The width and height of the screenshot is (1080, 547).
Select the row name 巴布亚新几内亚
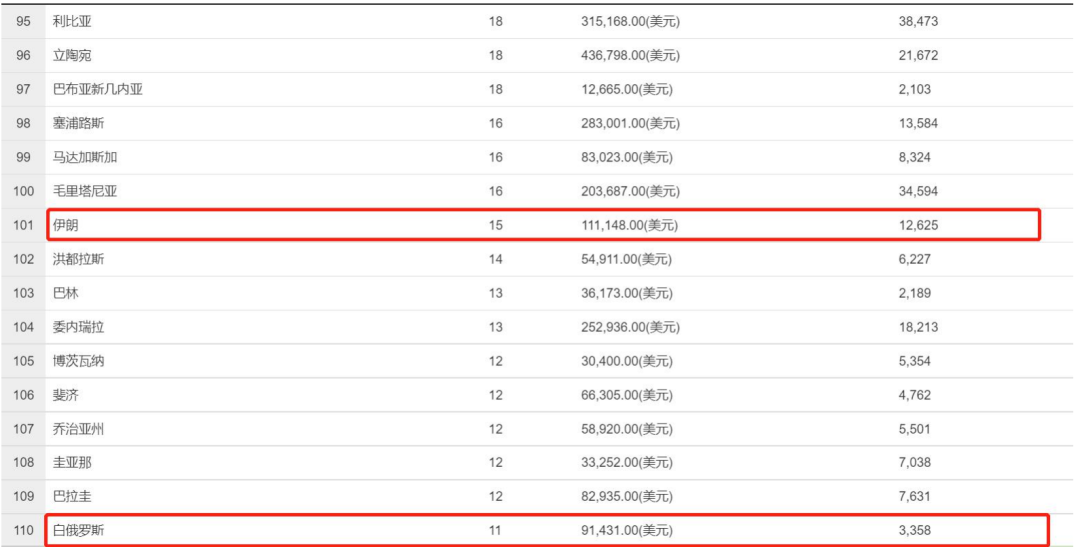(x=98, y=90)
